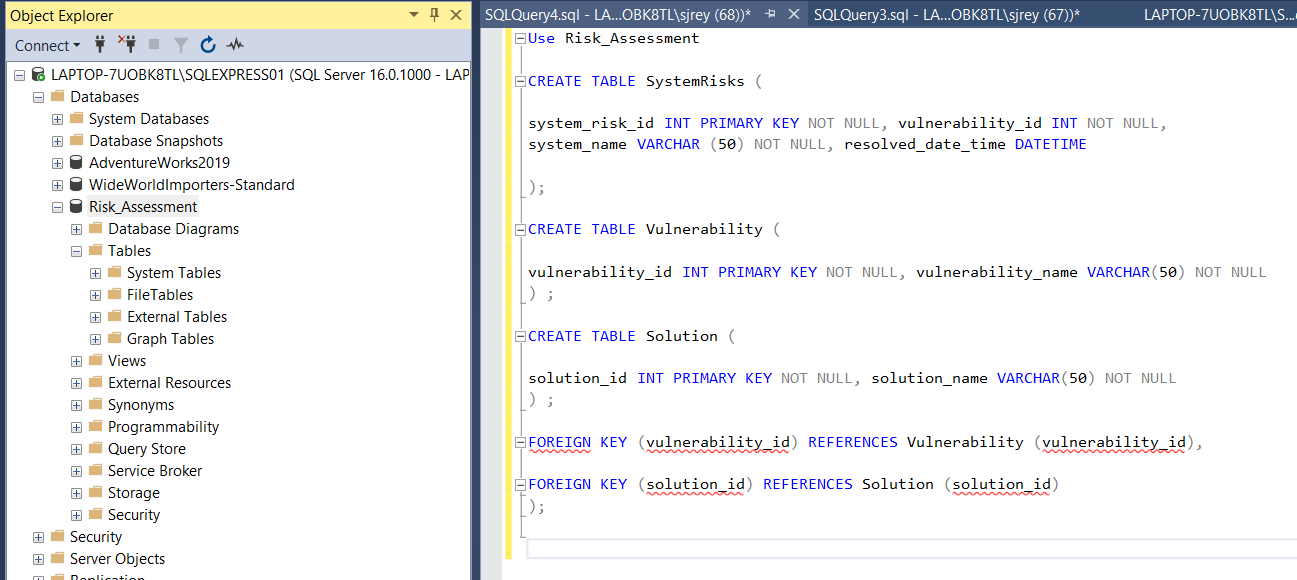
Task: Click the Connect plug icon in Object Explorer
Action: pos(99,45)
